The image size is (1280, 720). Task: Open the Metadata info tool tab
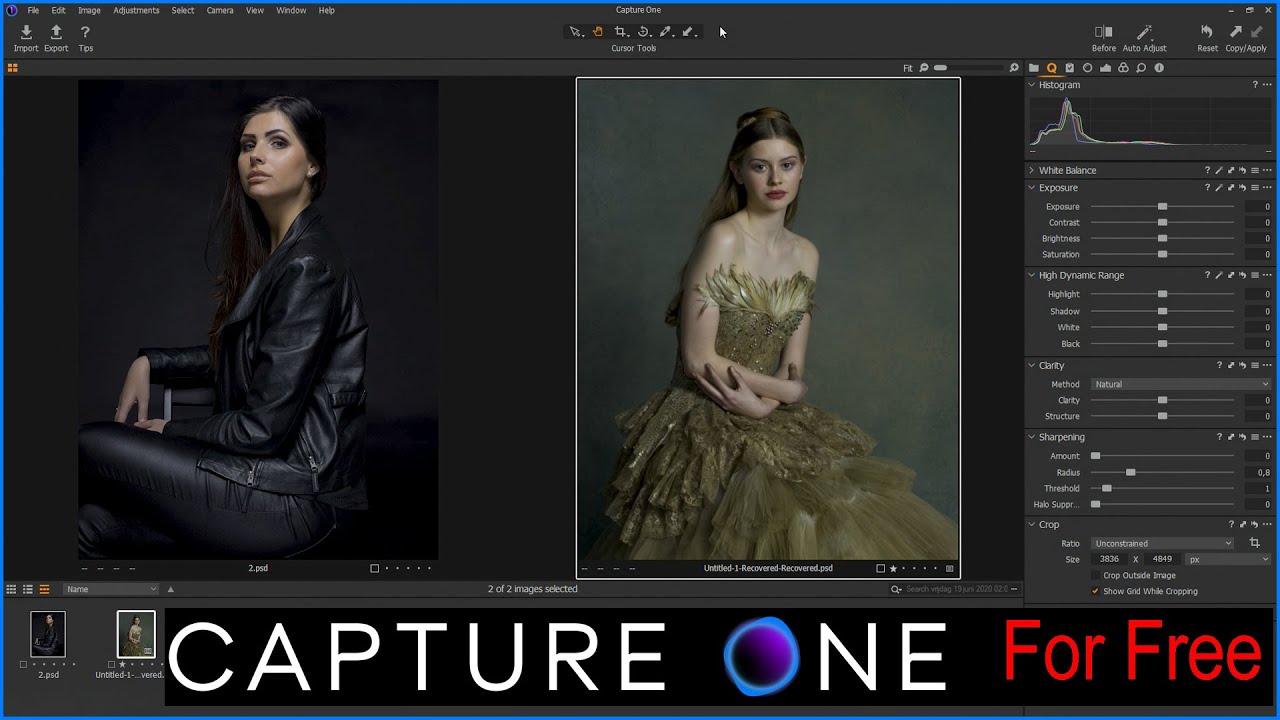[x=1159, y=68]
